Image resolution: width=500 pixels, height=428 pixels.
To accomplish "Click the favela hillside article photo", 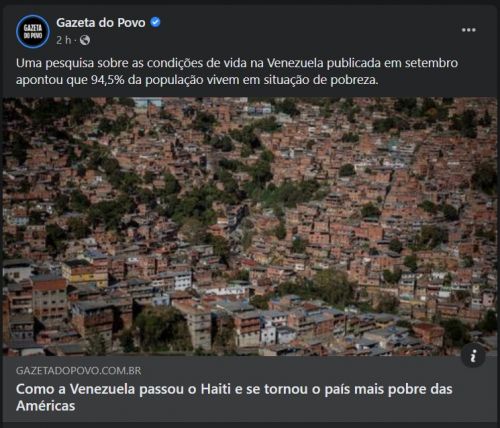I will 250,227.
